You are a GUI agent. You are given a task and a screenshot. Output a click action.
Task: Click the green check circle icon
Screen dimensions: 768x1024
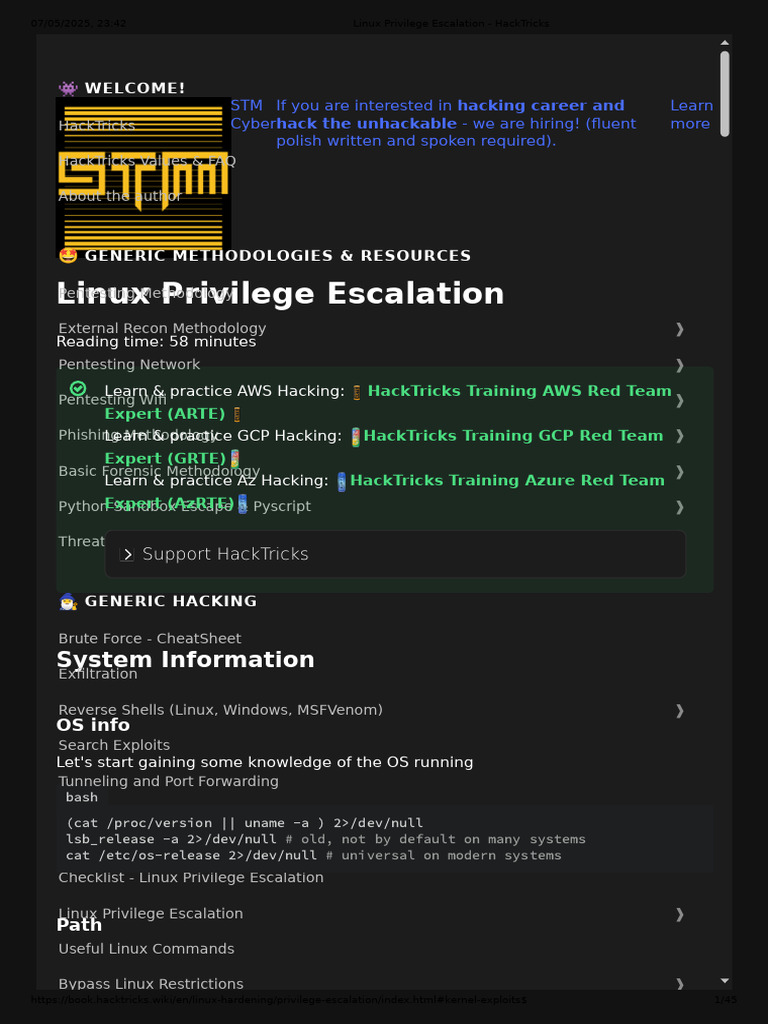pos(78,389)
